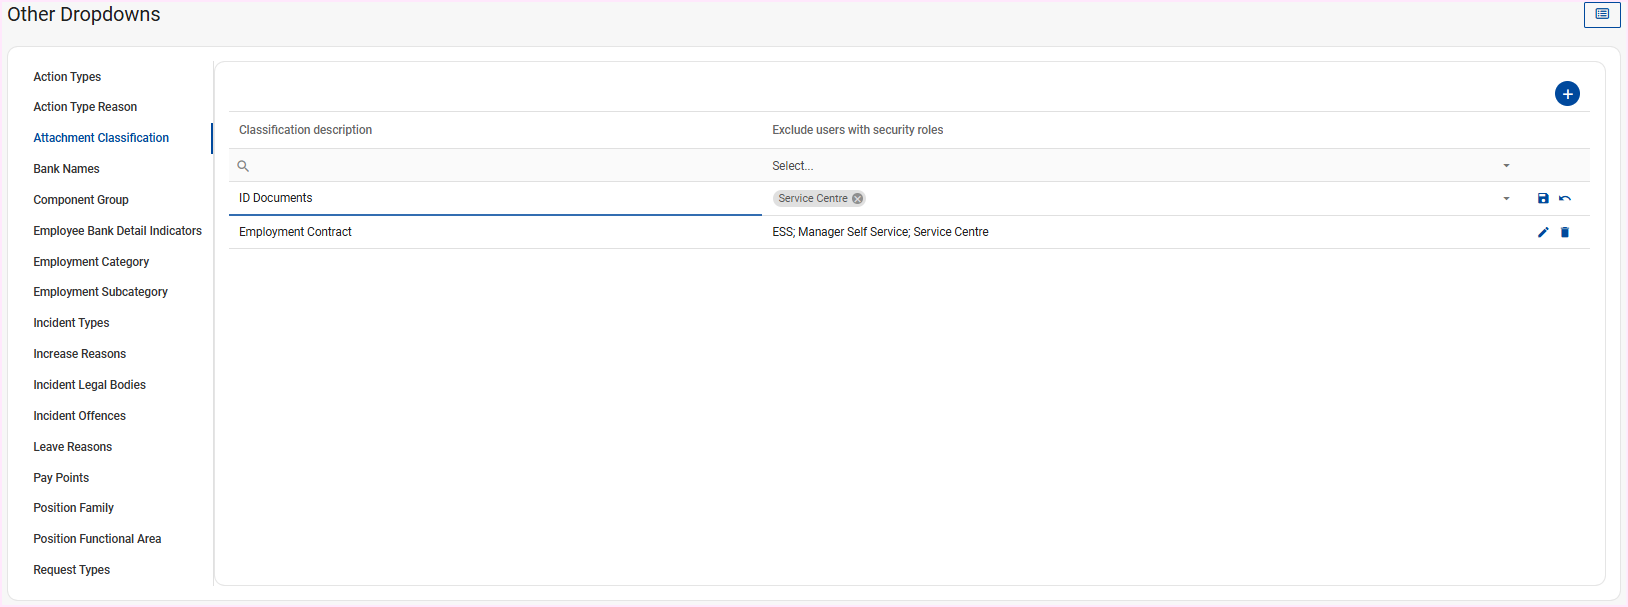The width and height of the screenshot is (1628, 607).
Task: Open the Action Types menu item
Action: coord(67,77)
